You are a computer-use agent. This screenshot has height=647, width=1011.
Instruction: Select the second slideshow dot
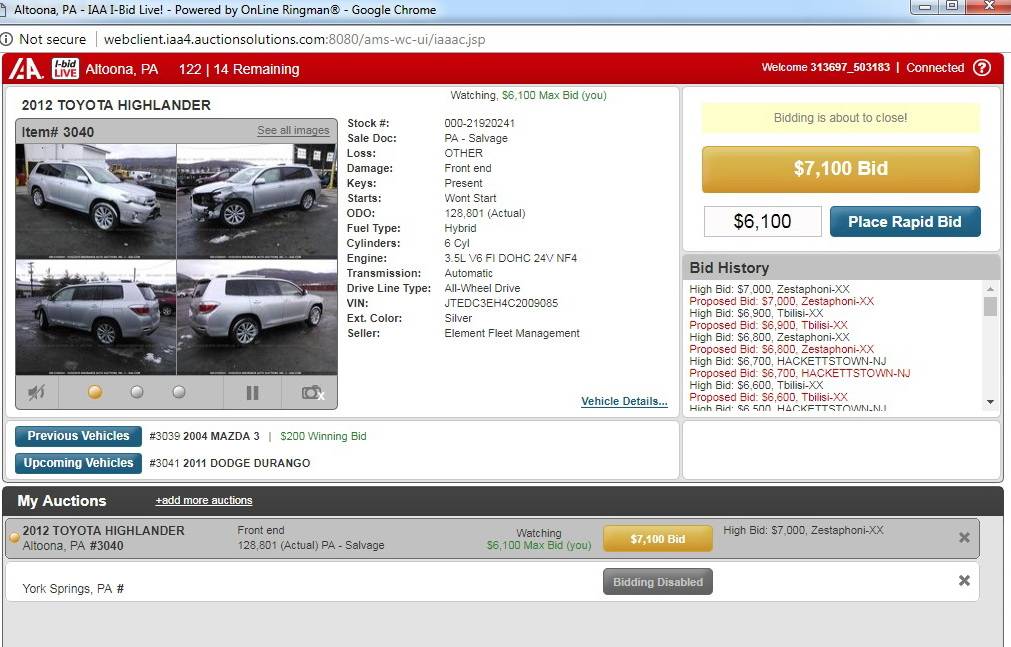137,392
